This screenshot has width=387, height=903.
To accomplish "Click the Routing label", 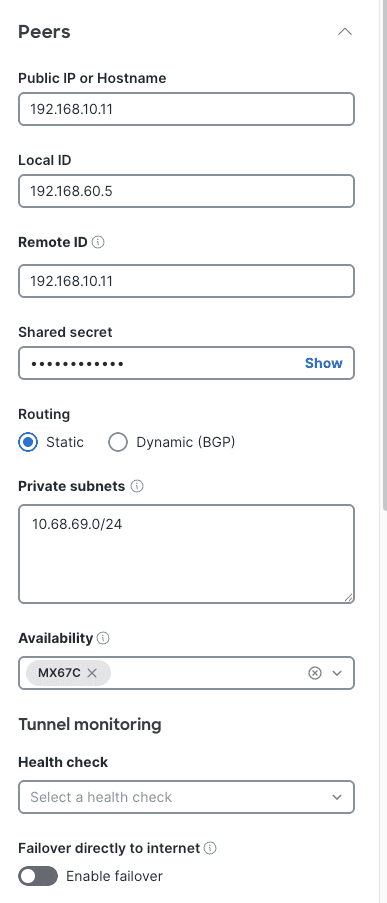I will pos(44,414).
